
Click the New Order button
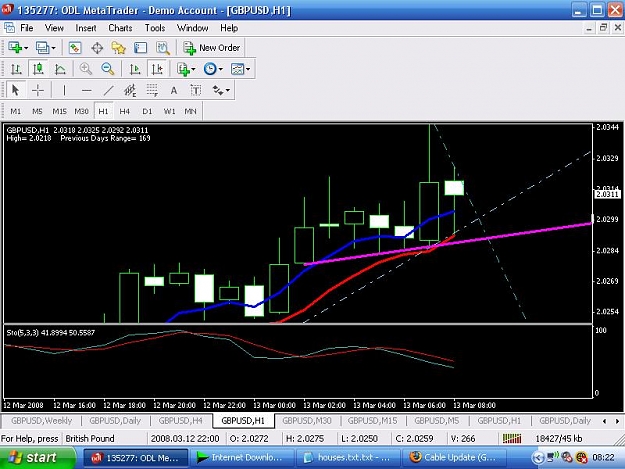click(212, 48)
